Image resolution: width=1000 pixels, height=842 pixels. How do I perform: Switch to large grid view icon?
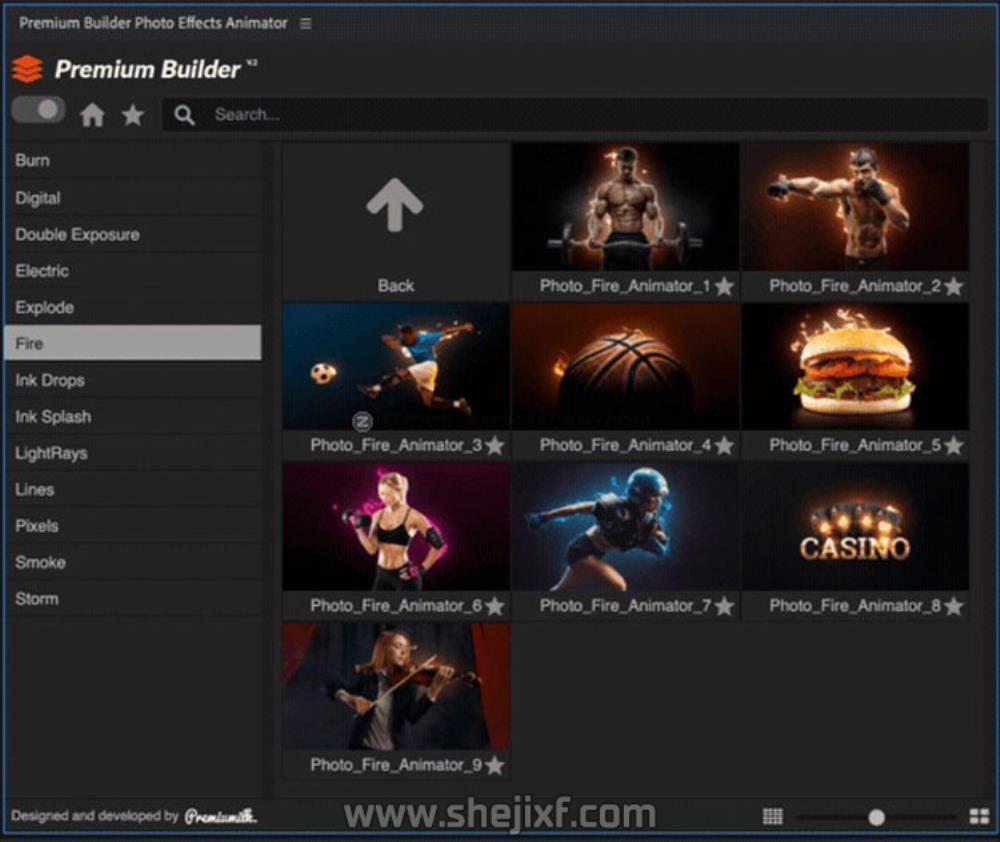pos(979,817)
